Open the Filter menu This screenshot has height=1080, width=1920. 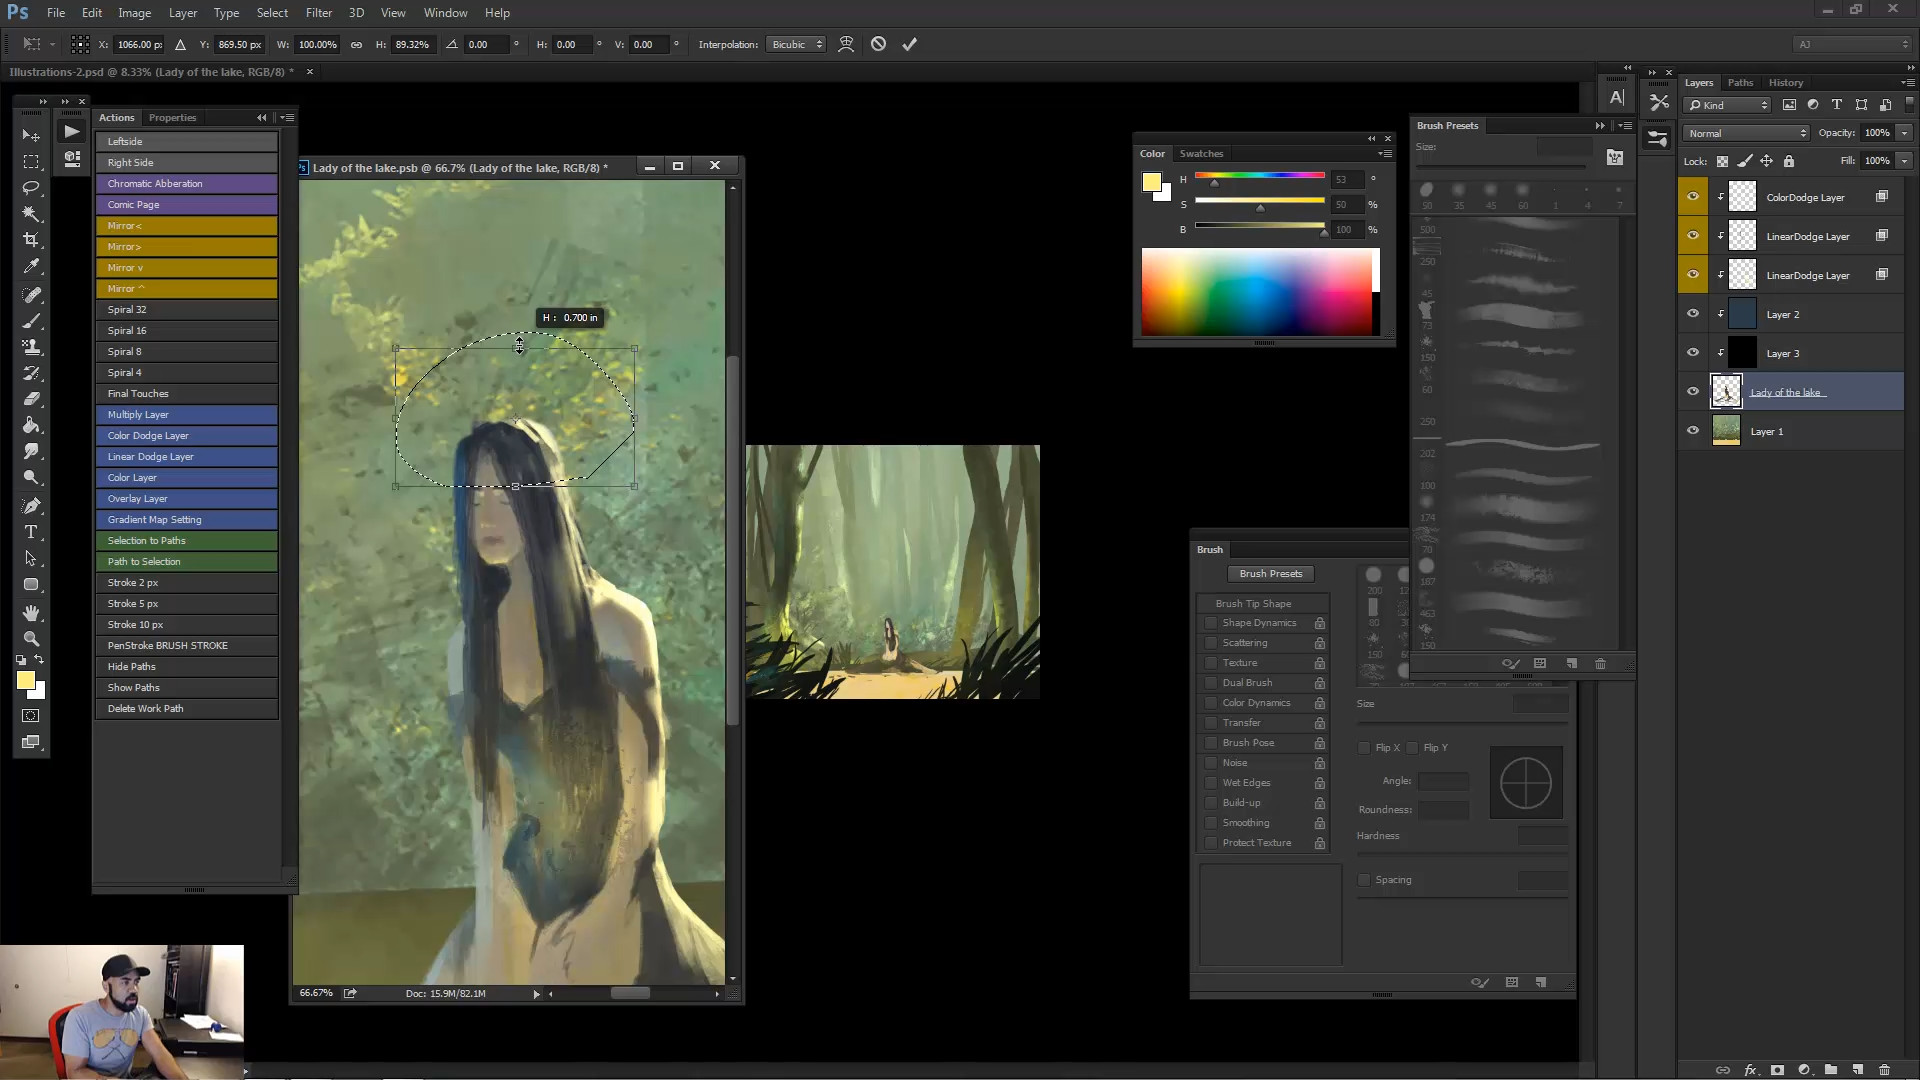pyautogui.click(x=319, y=13)
